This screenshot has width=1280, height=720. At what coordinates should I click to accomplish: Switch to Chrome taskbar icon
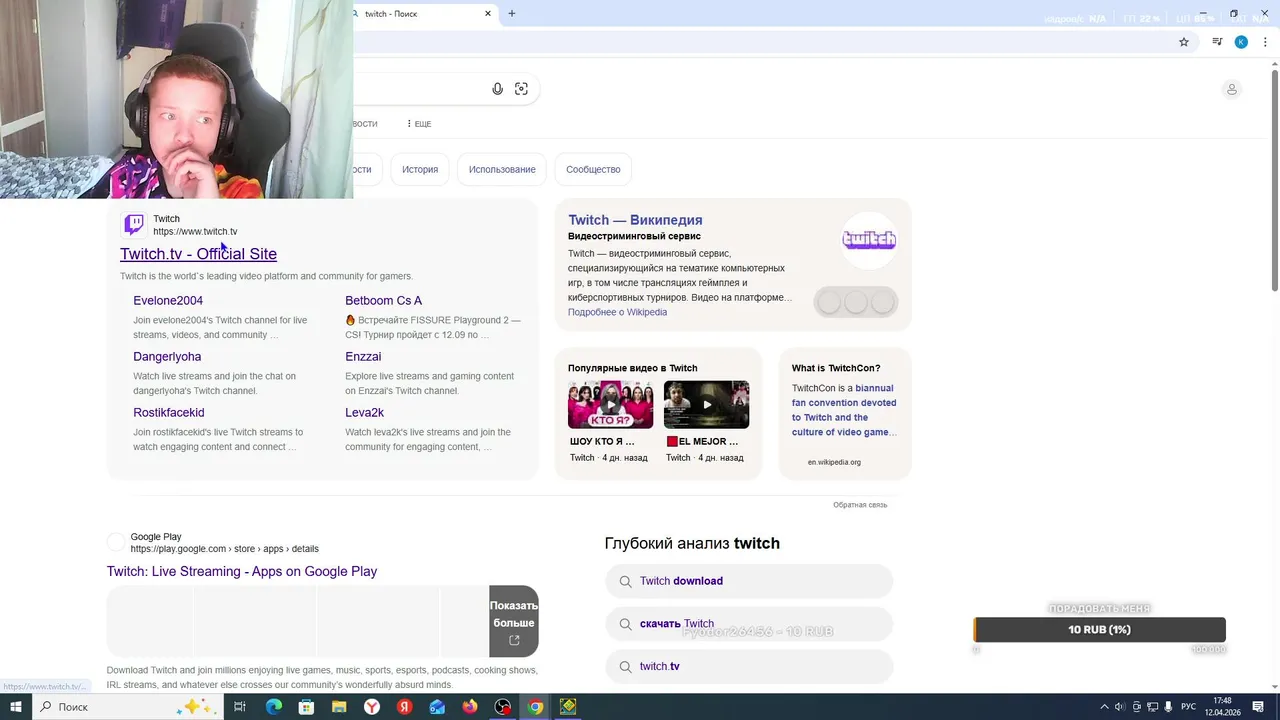(x=536, y=707)
